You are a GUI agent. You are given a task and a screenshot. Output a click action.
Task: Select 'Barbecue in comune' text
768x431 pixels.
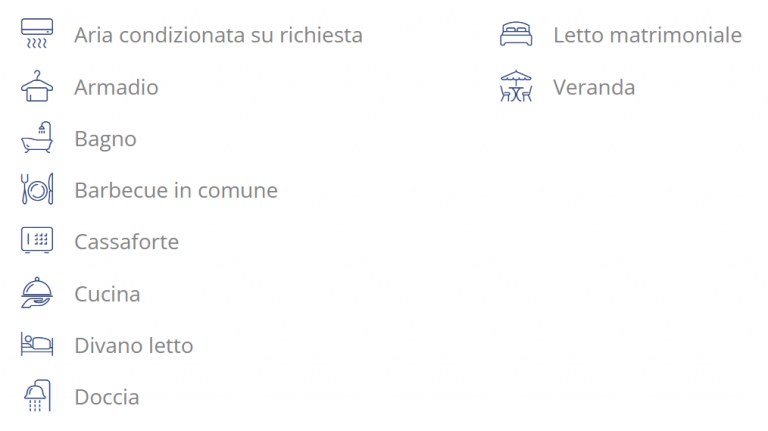(x=176, y=190)
